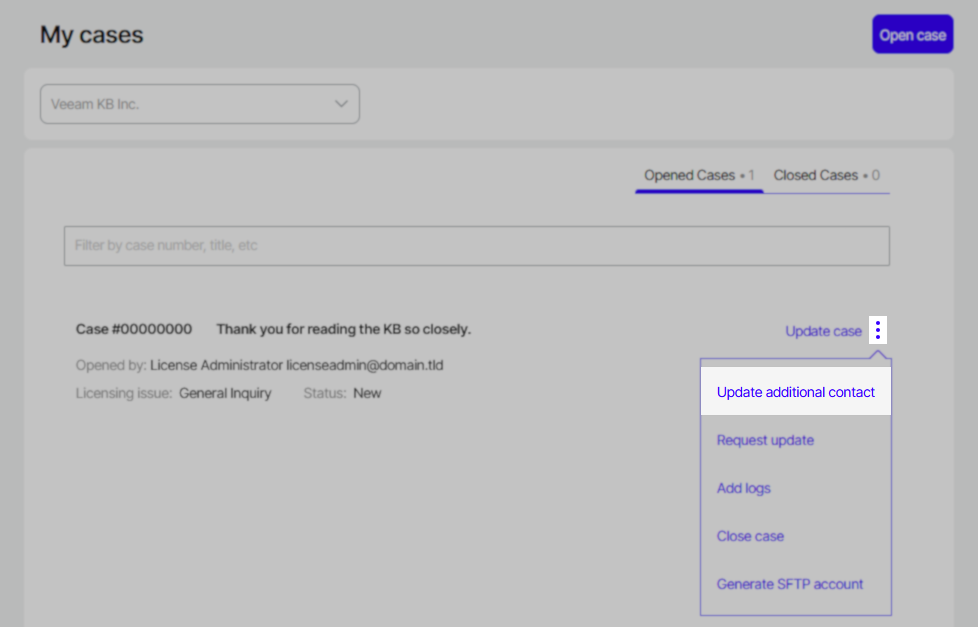Select Request update in the case menu
Screen dimensions: 978x627
(765, 440)
